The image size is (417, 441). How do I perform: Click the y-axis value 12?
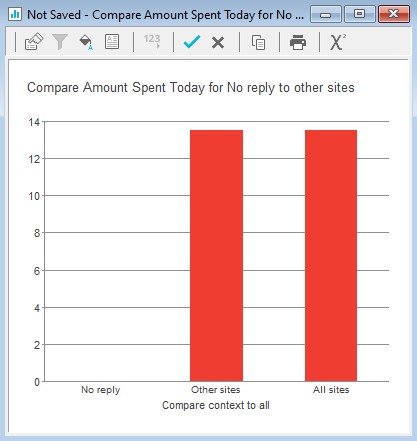(x=34, y=159)
